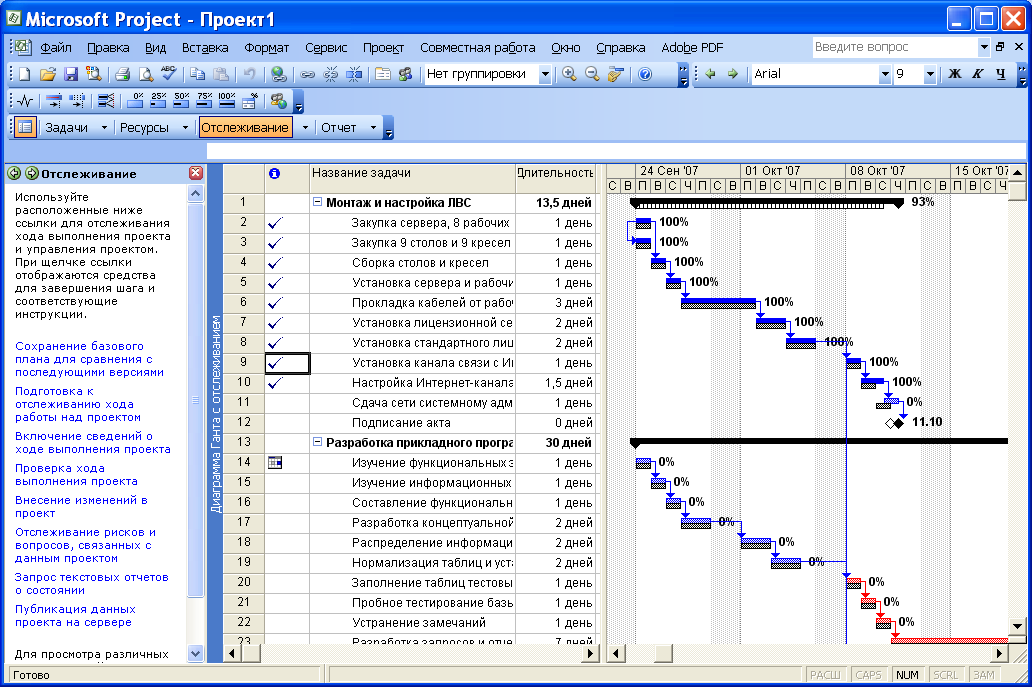Screen dimensions: 1032x687
Task: Open the Arial font name dropdown
Action: pyautogui.click(x=885, y=74)
